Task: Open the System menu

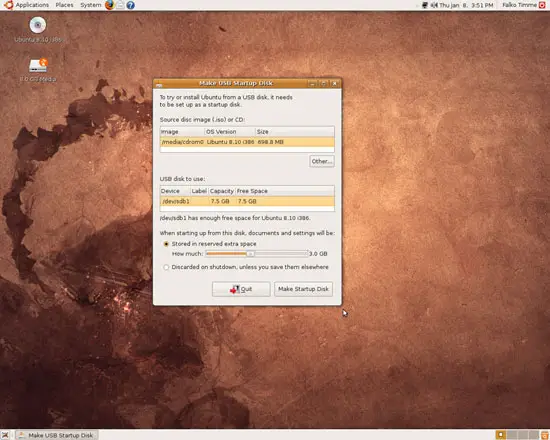Action: click(x=90, y=5)
